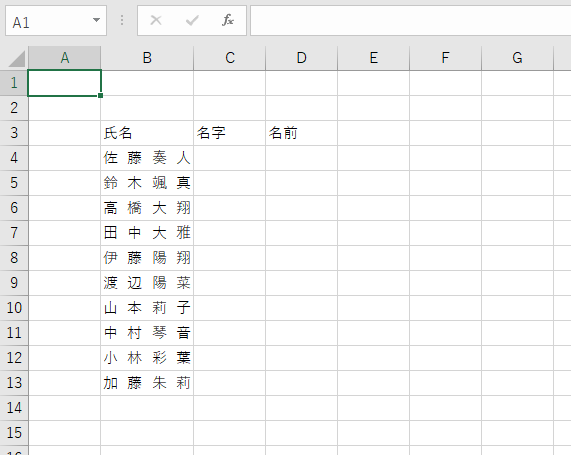Select the cell containing 渡辺 陽菜

[147, 283]
